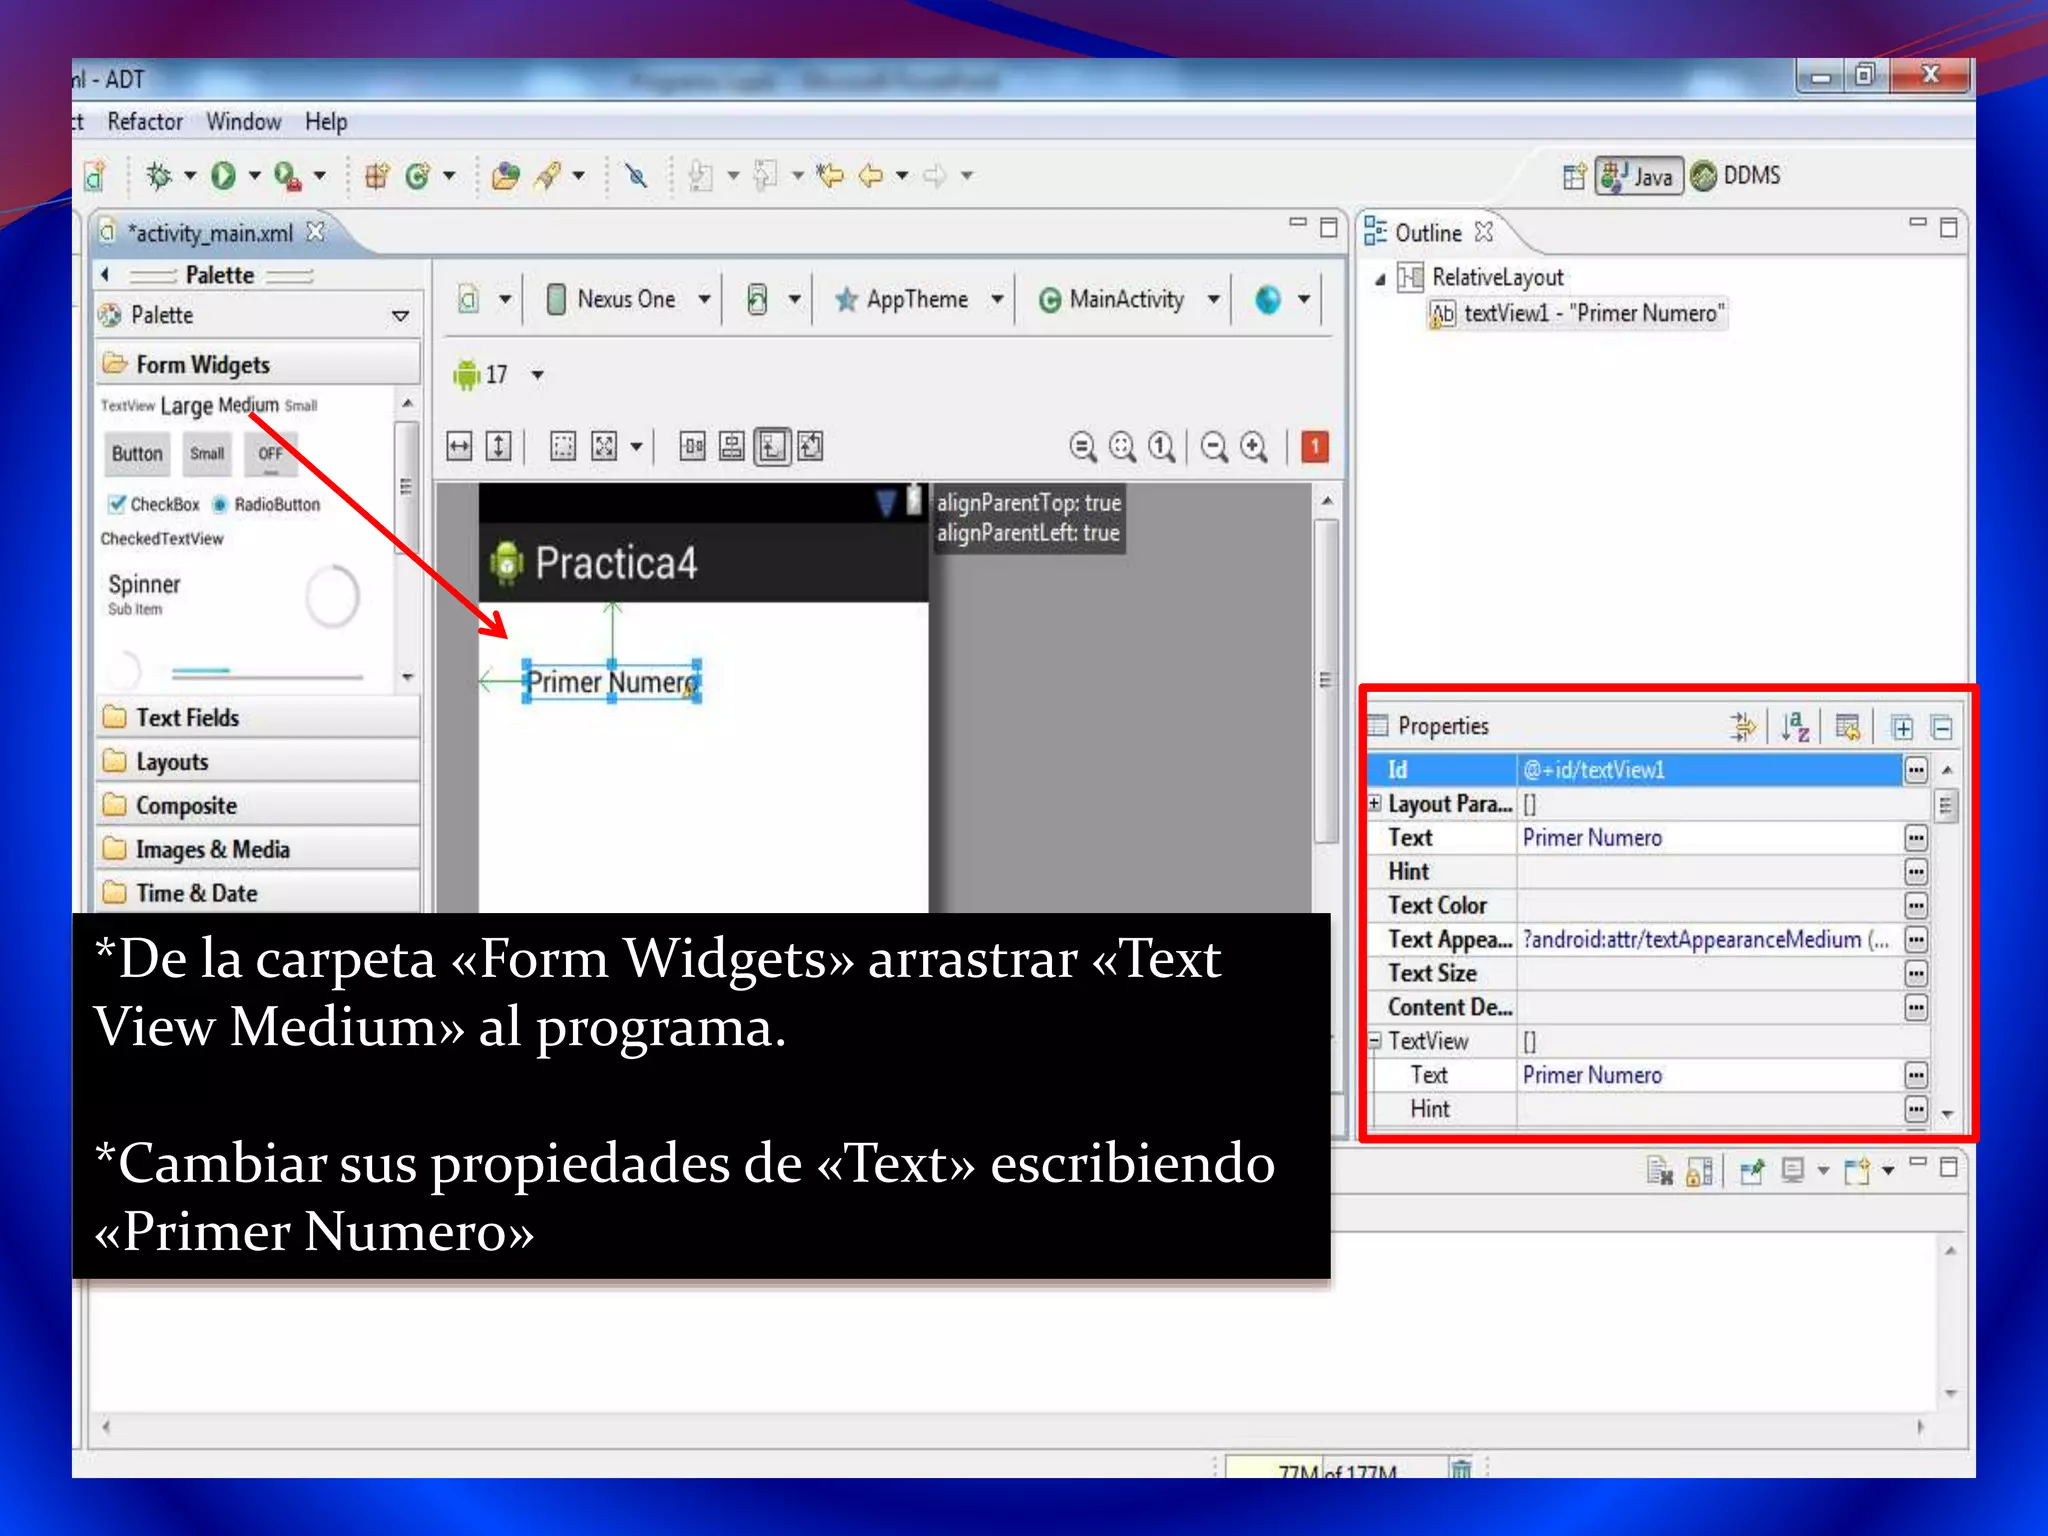Click the zoom in magnifier icon

(1254, 447)
